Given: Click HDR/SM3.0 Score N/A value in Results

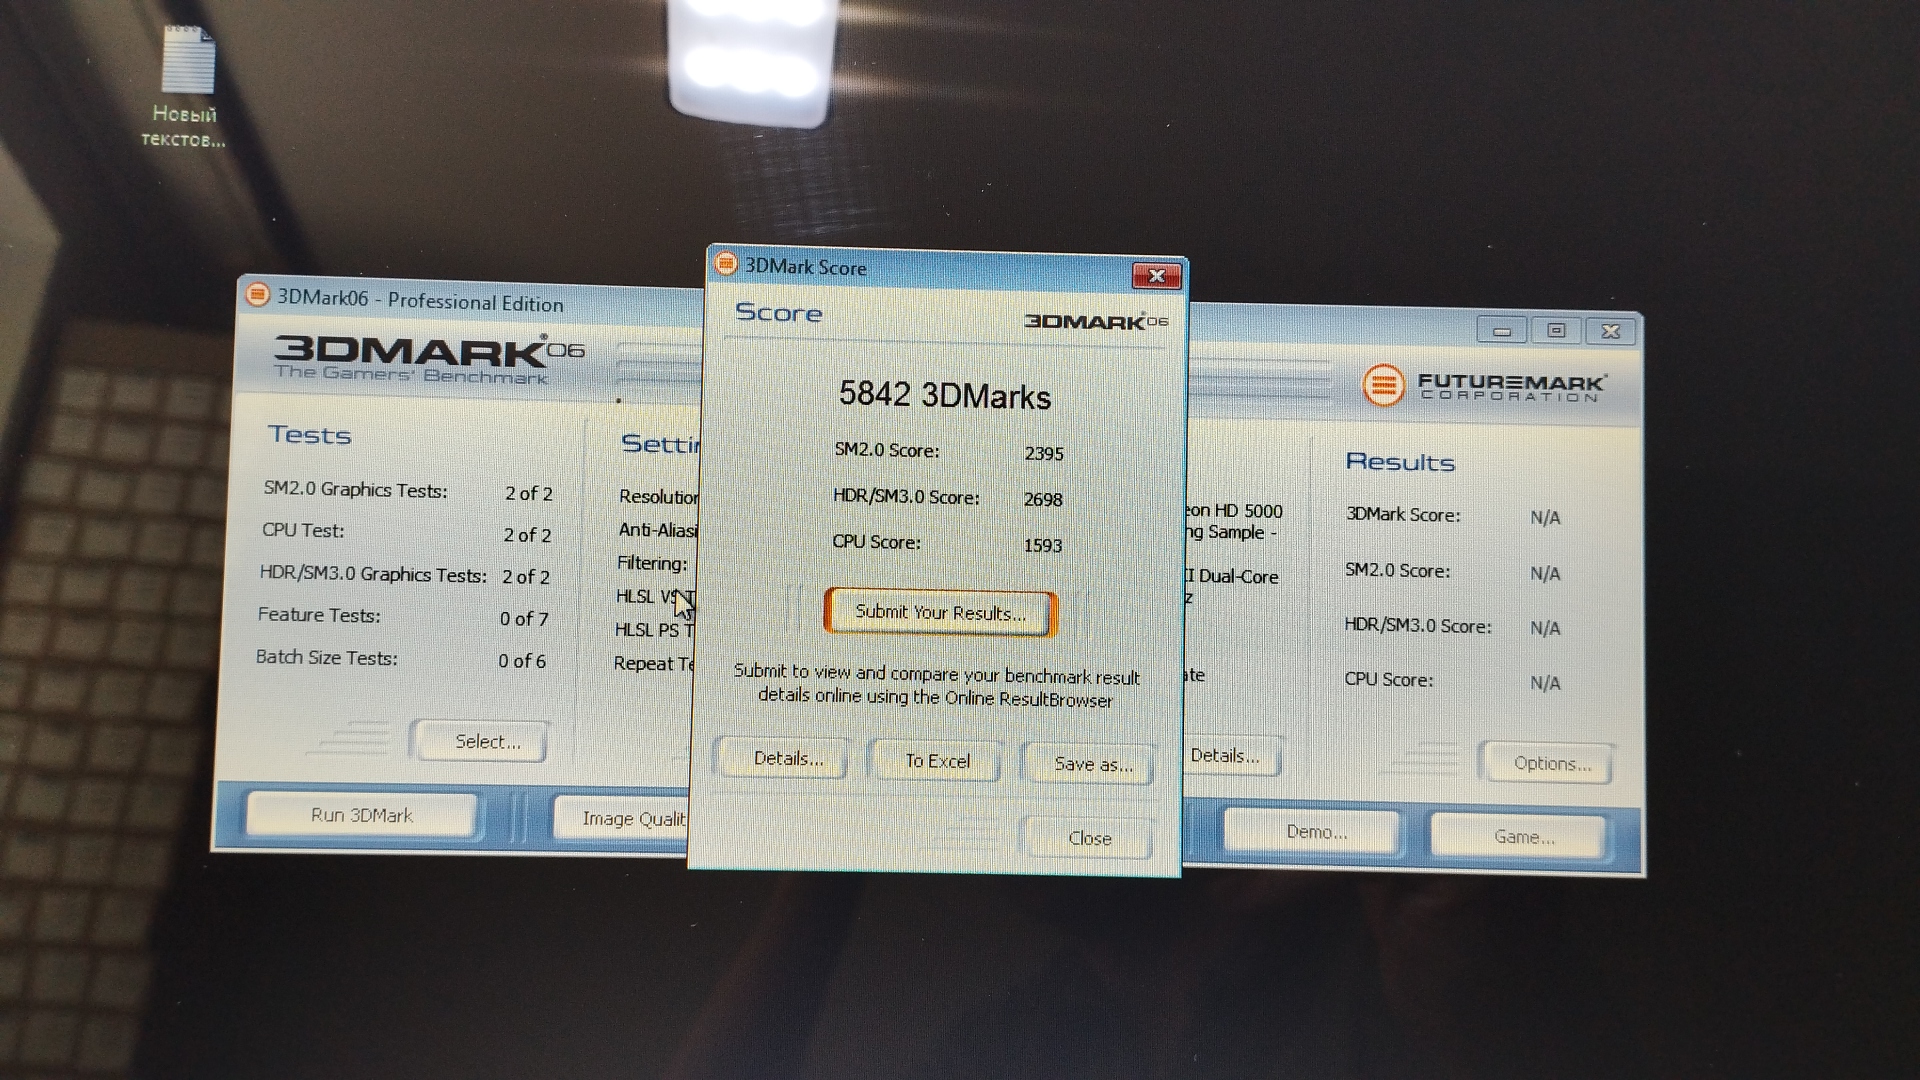Looking at the screenshot, I should click(x=1545, y=628).
